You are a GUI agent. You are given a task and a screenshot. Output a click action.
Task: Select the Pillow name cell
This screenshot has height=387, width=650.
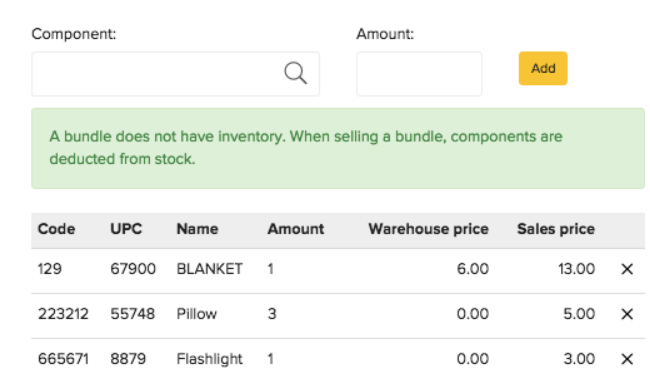pos(196,314)
